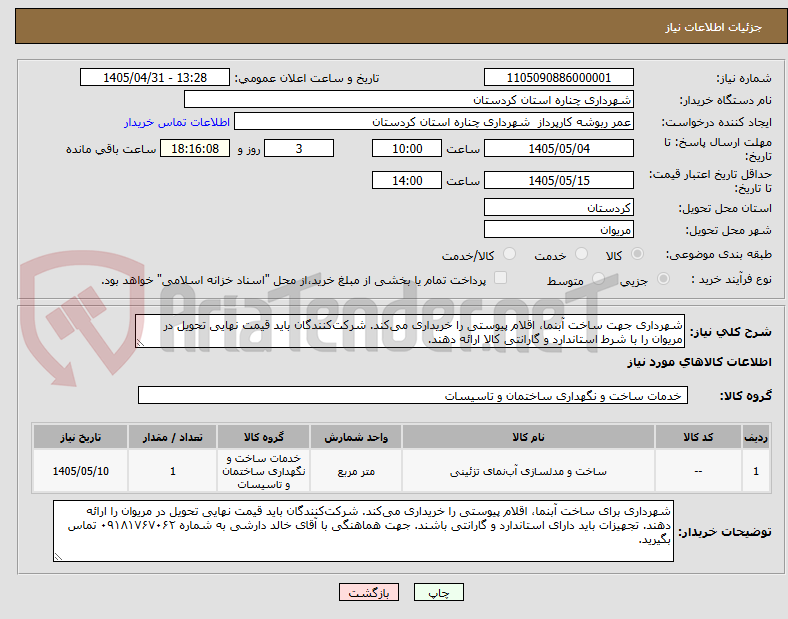
Task: Click the announcement date field 1405/04/31
Action: [x=155, y=77]
